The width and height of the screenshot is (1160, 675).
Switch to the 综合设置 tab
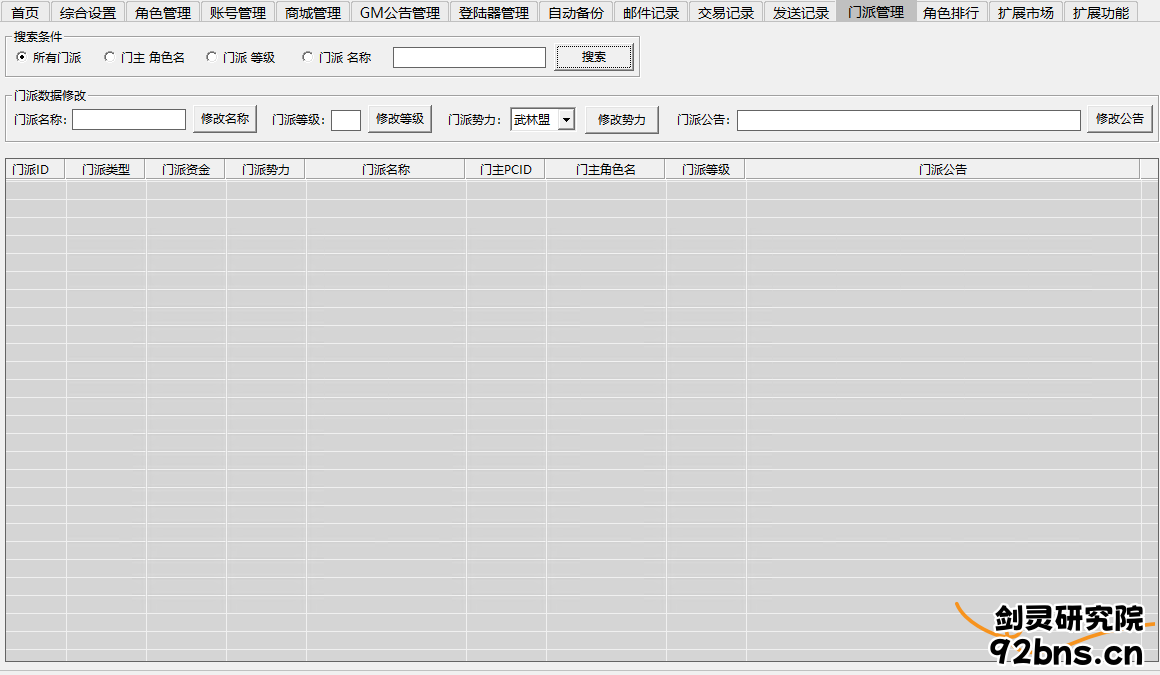88,13
